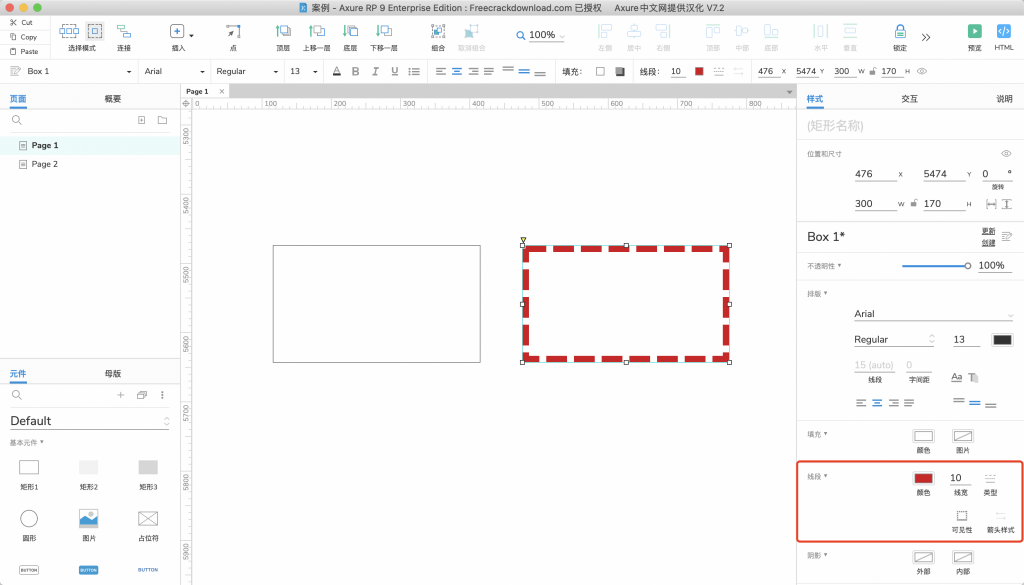The width and height of the screenshot is (1024, 585).
Task: Switch to the Interactions (交互) tab
Action: (x=909, y=99)
